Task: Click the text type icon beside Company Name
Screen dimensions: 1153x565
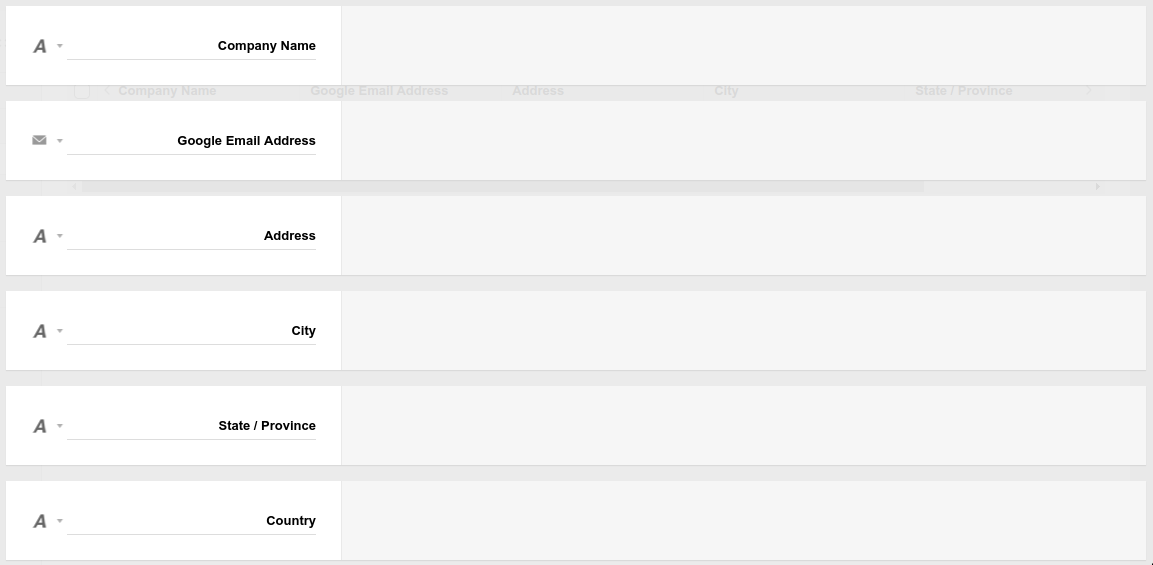Action: (40, 46)
